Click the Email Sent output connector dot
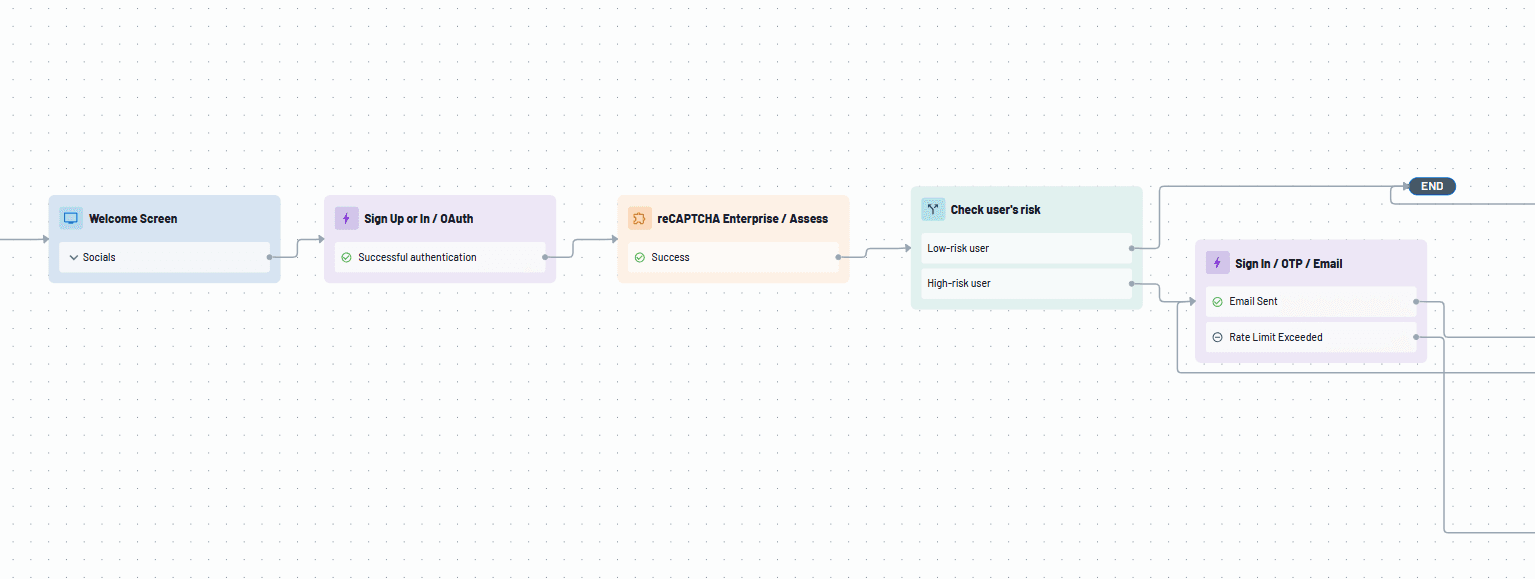Image resolution: width=1535 pixels, height=579 pixels. [x=1416, y=301]
